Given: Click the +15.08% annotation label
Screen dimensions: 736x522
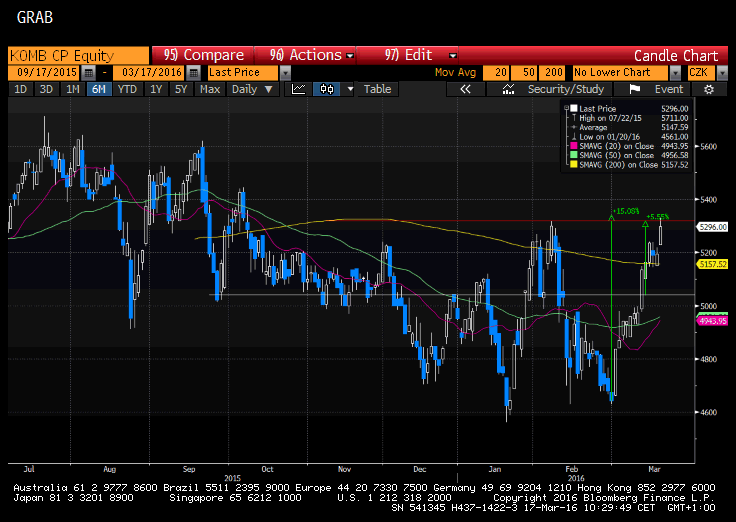Looking at the screenshot, I should tap(626, 211).
